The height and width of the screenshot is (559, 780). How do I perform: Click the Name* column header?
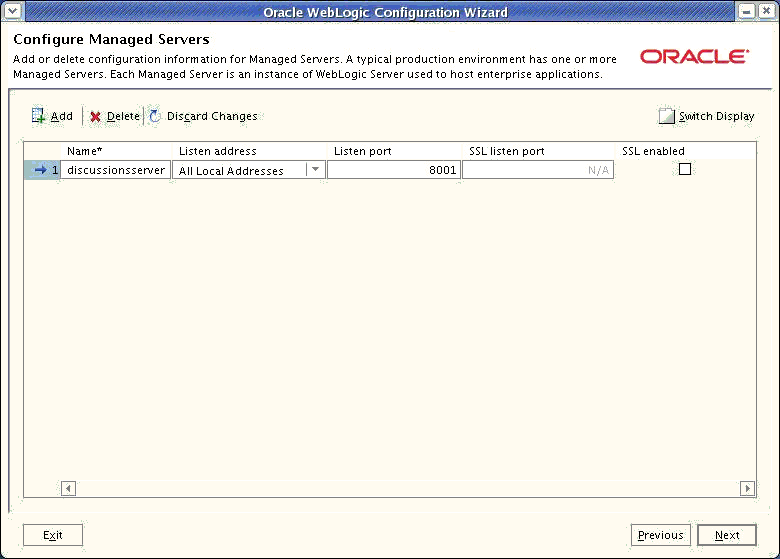116,151
